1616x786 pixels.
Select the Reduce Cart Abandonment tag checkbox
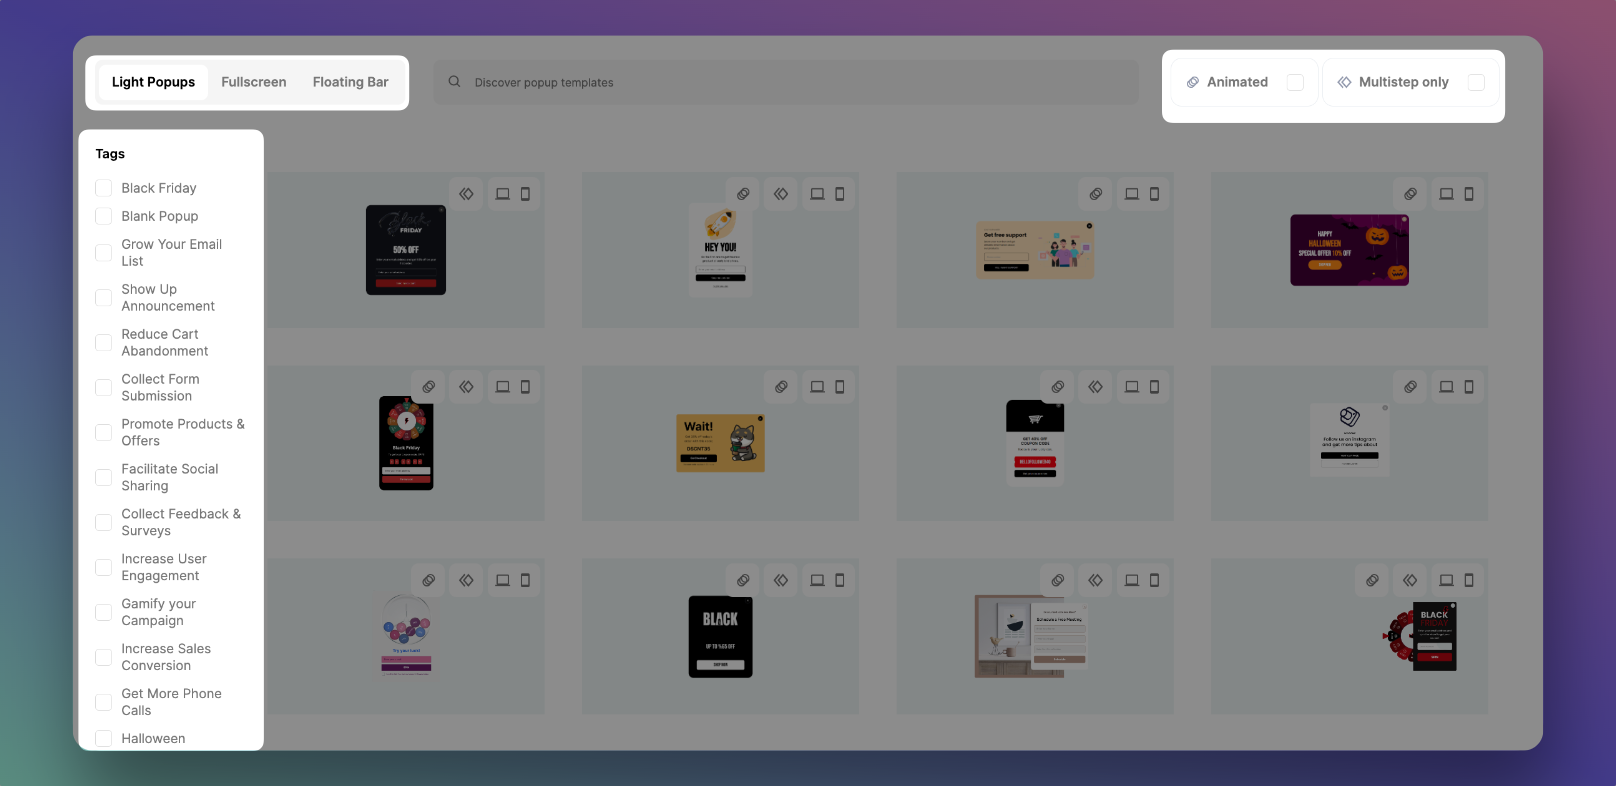(103, 343)
